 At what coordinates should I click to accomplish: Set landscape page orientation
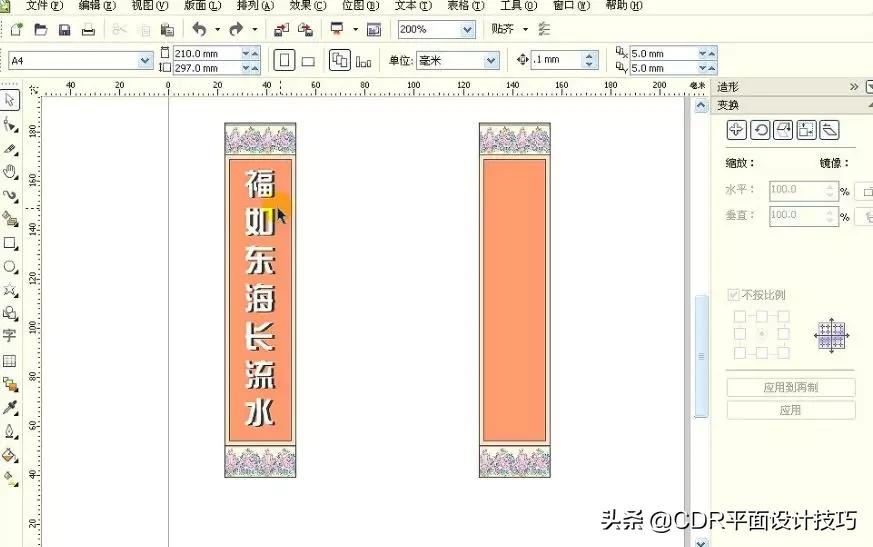click(308, 61)
